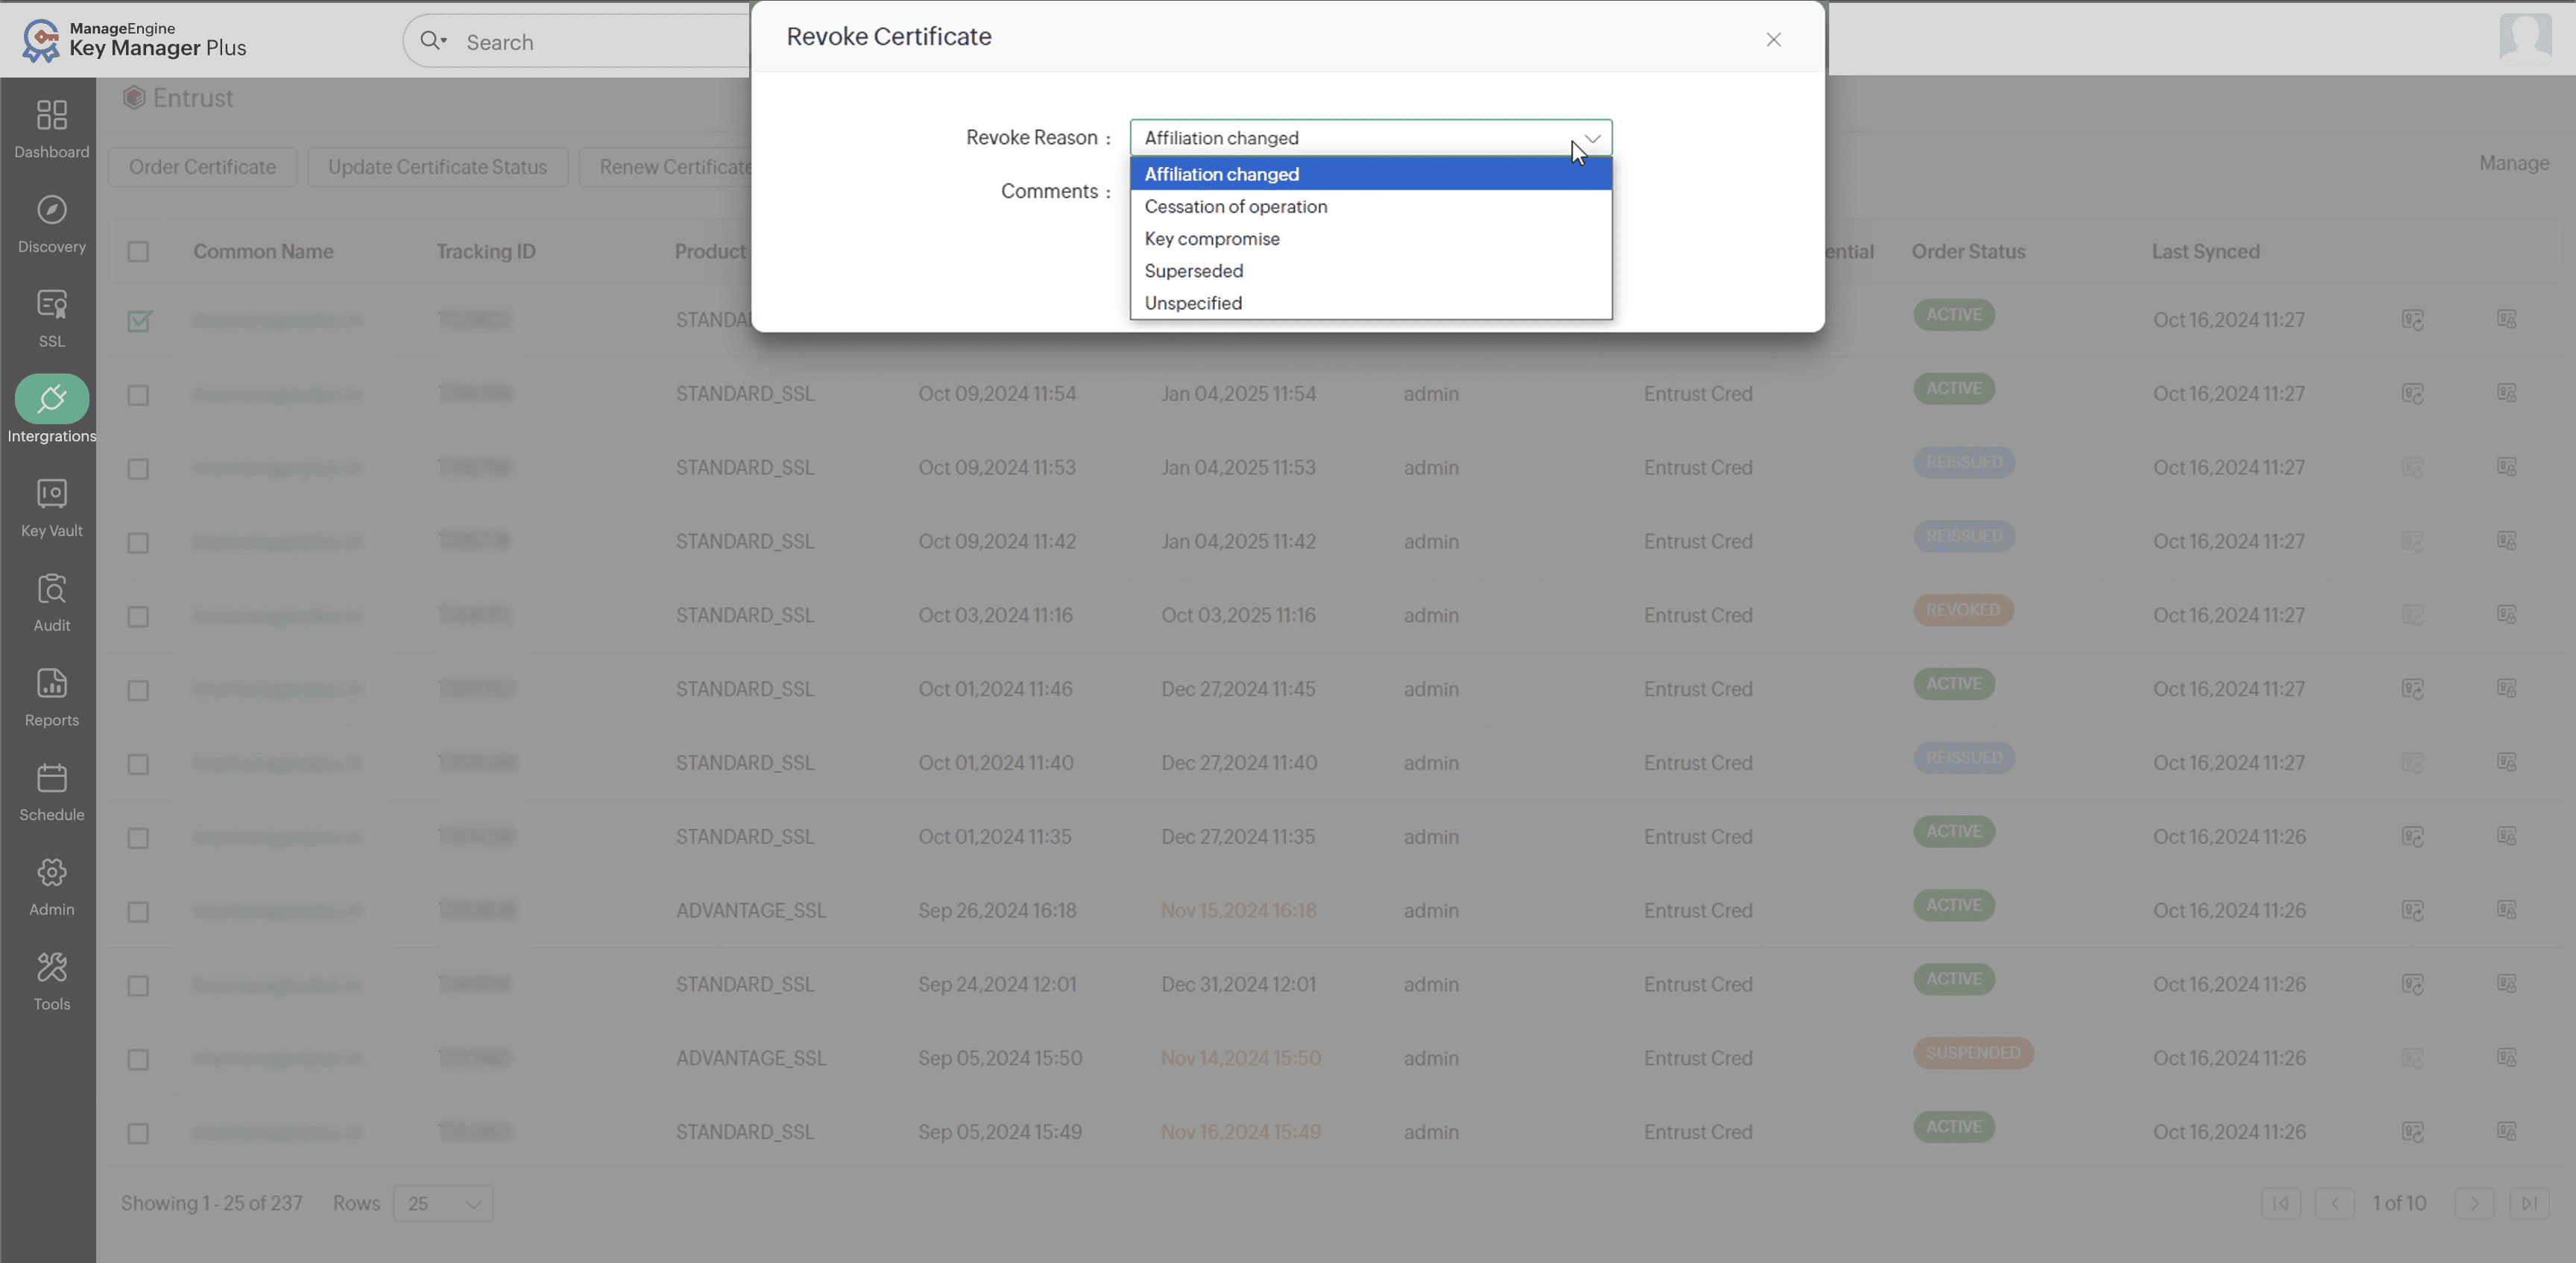This screenshot has width=2576, height=1263.
Task: Click the Renew Certificate button
Action: tap(666, 167)
